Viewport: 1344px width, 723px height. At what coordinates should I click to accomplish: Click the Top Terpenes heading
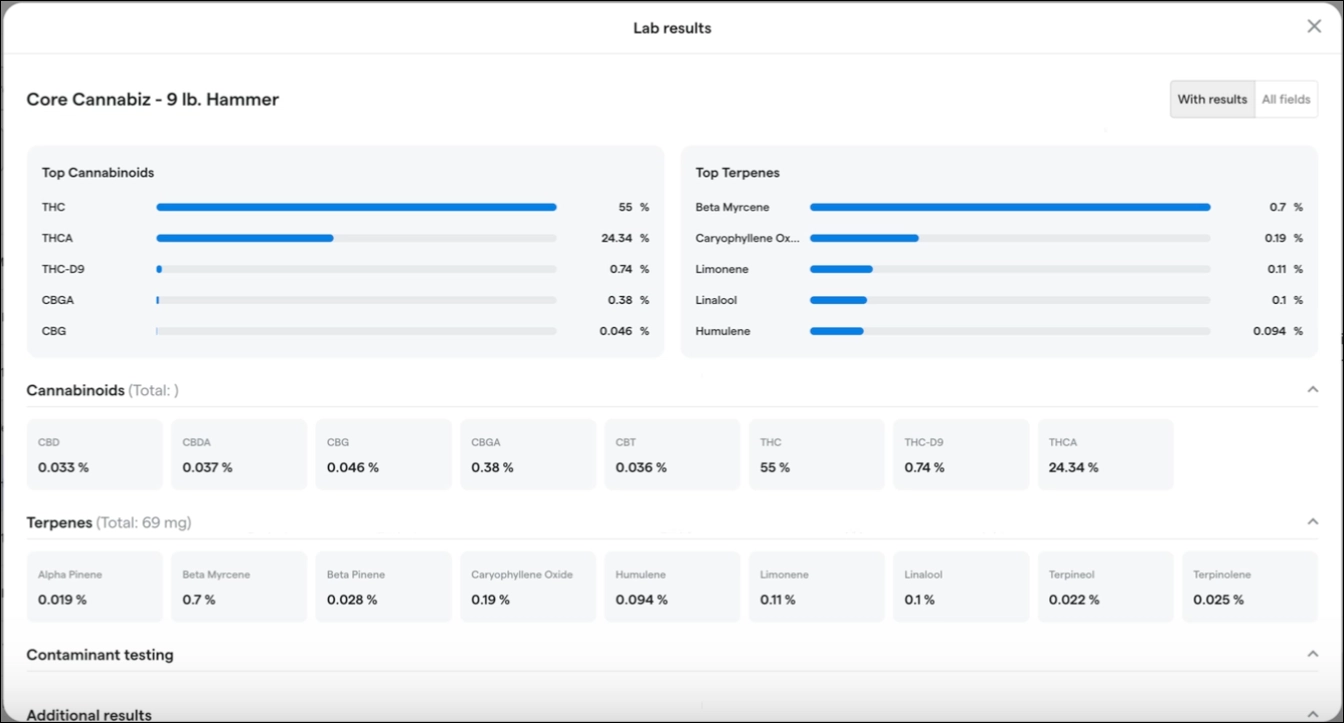738,173
